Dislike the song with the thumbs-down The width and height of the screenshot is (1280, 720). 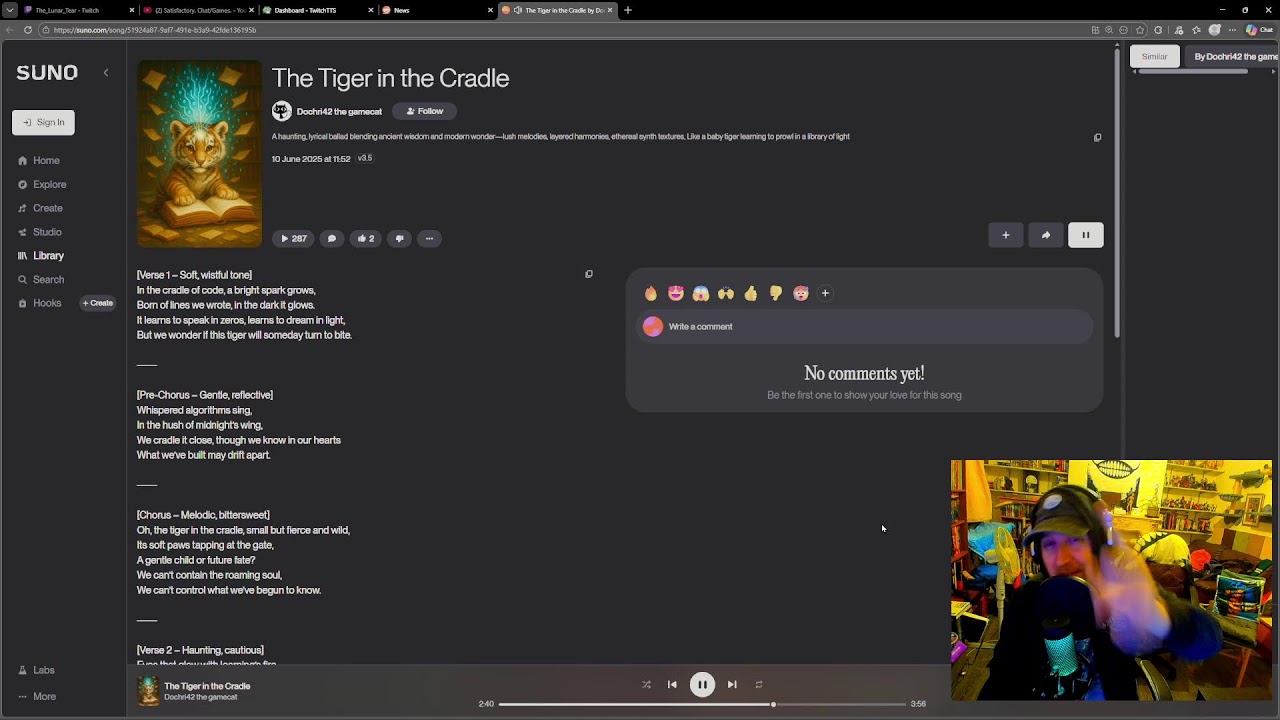point(399,238)
